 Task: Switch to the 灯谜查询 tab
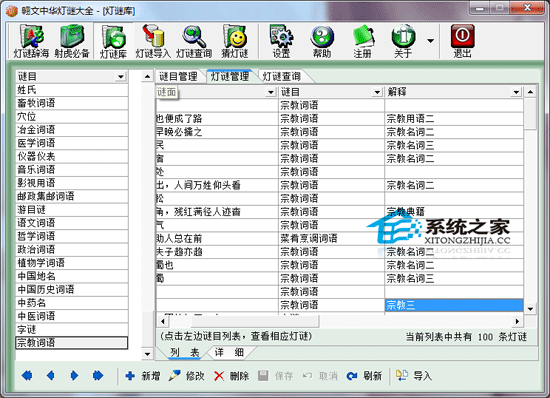281,76
